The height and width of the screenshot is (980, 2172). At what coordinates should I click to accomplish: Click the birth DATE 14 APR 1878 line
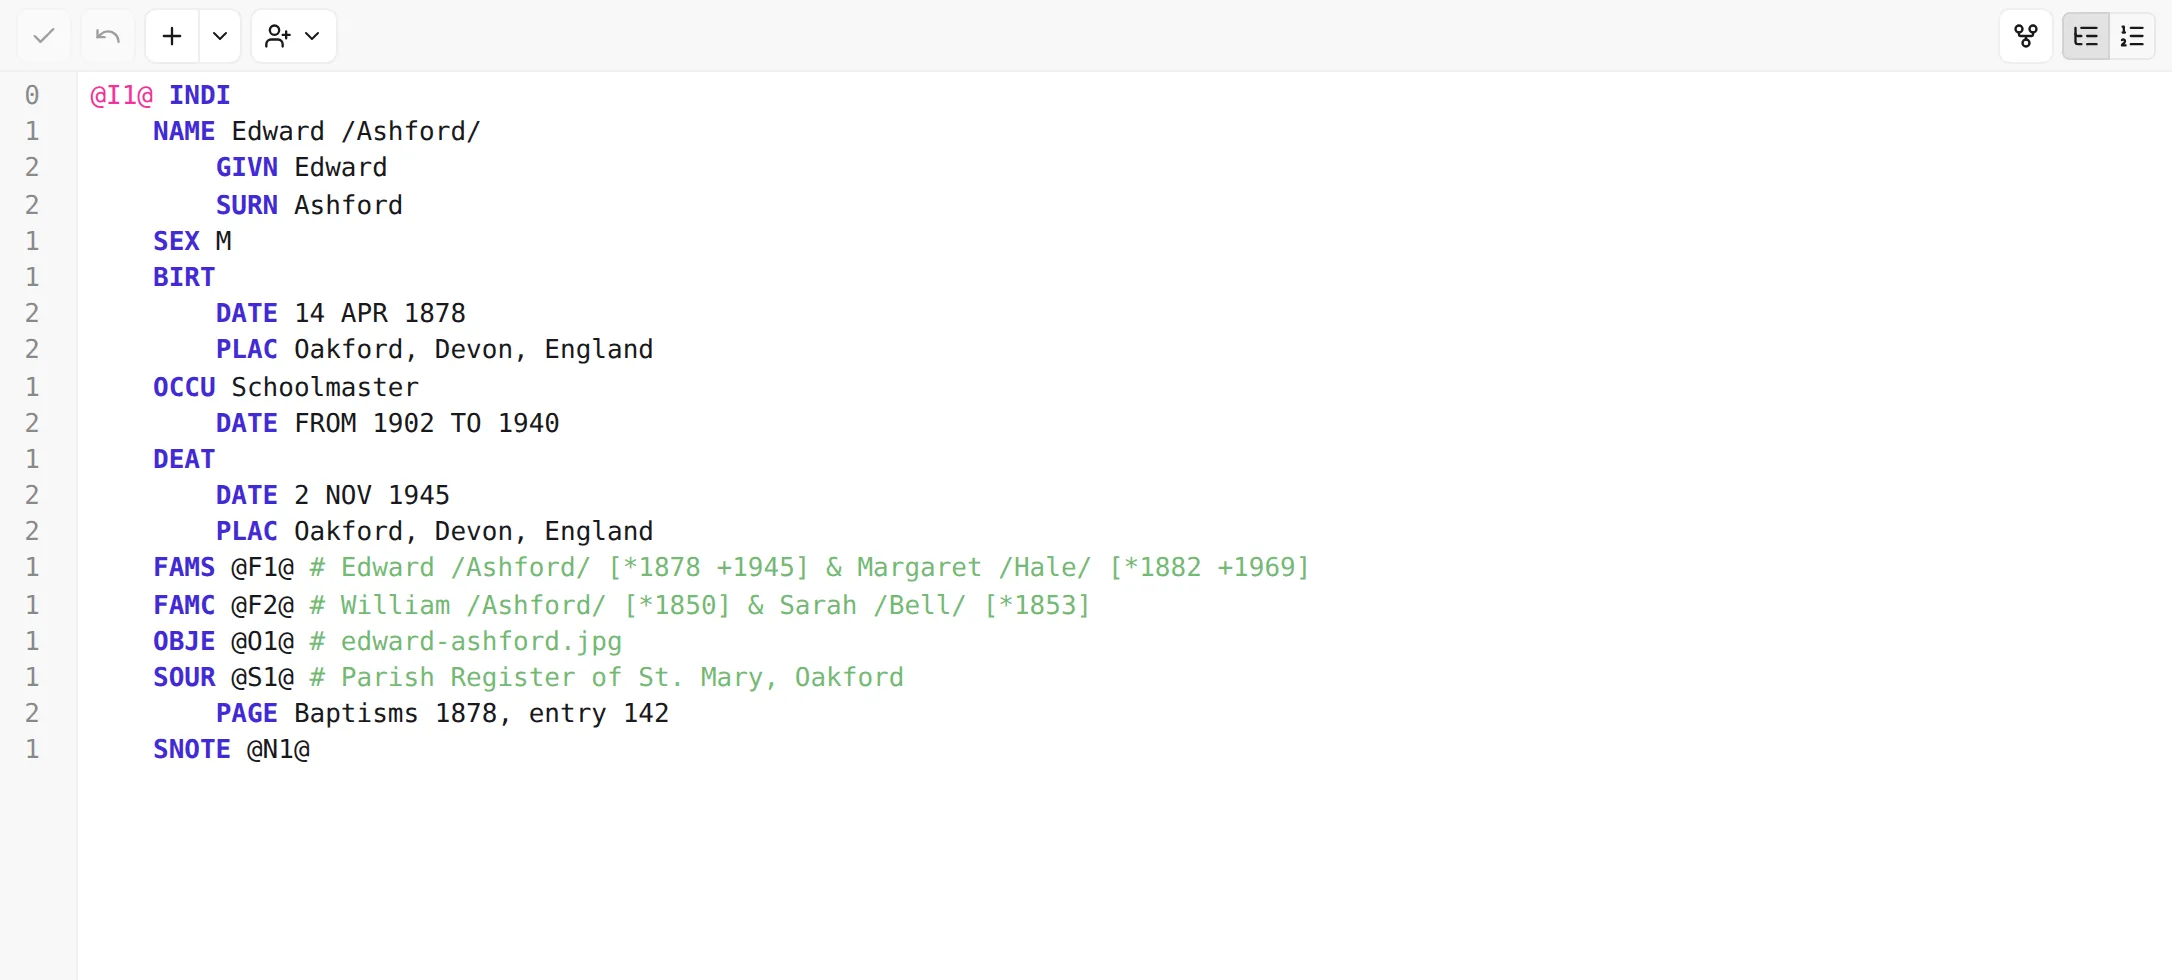[x=341, y=313]
